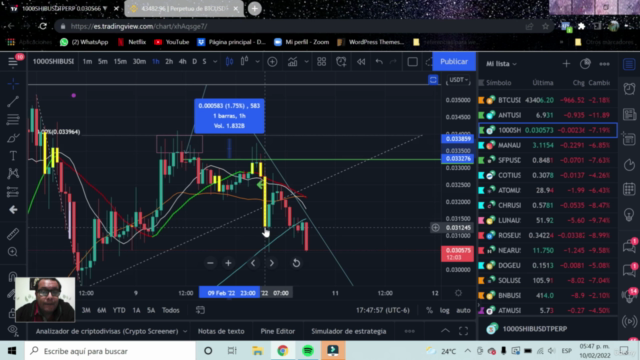This screenshot has width=640, height=360.
Task: Move the chart right with arrow button
Action: coord(271,263)
